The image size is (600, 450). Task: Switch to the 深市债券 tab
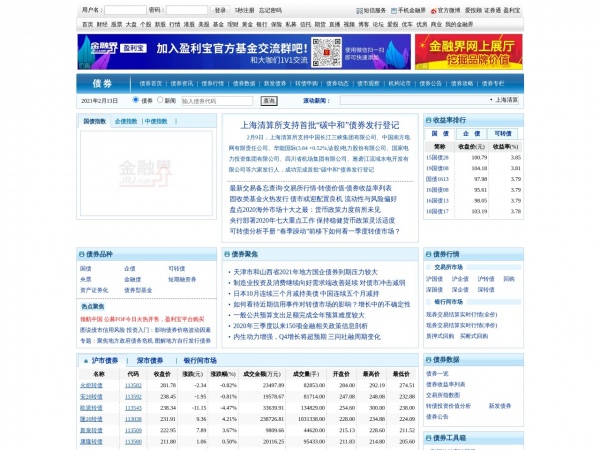coord(150,360)
